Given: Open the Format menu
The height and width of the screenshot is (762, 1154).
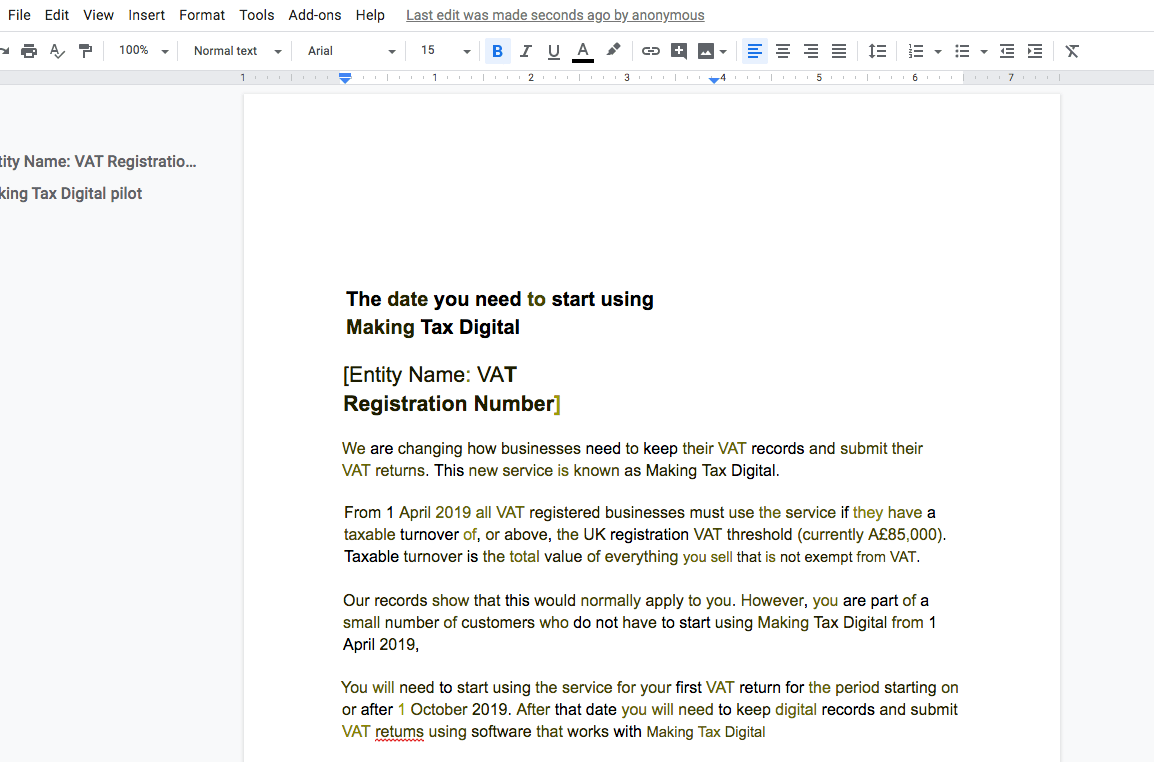Looking at the screenshot, I should tap(202, 15).
